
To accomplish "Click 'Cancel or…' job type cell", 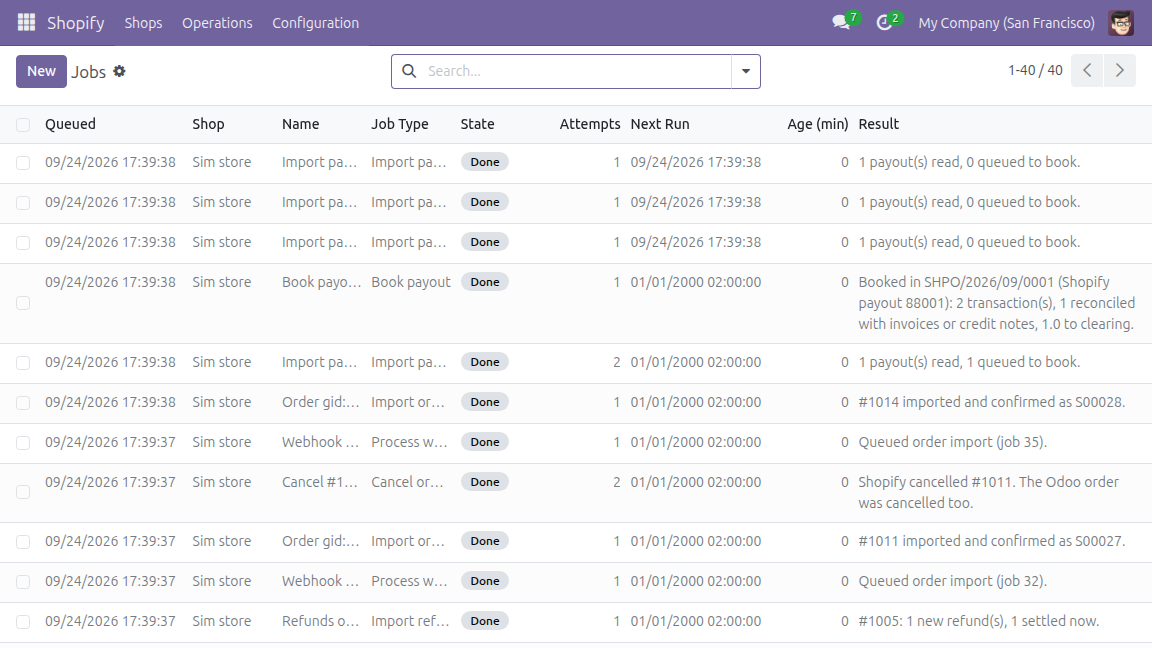I will pyautogui.click(x=407, y=482).
